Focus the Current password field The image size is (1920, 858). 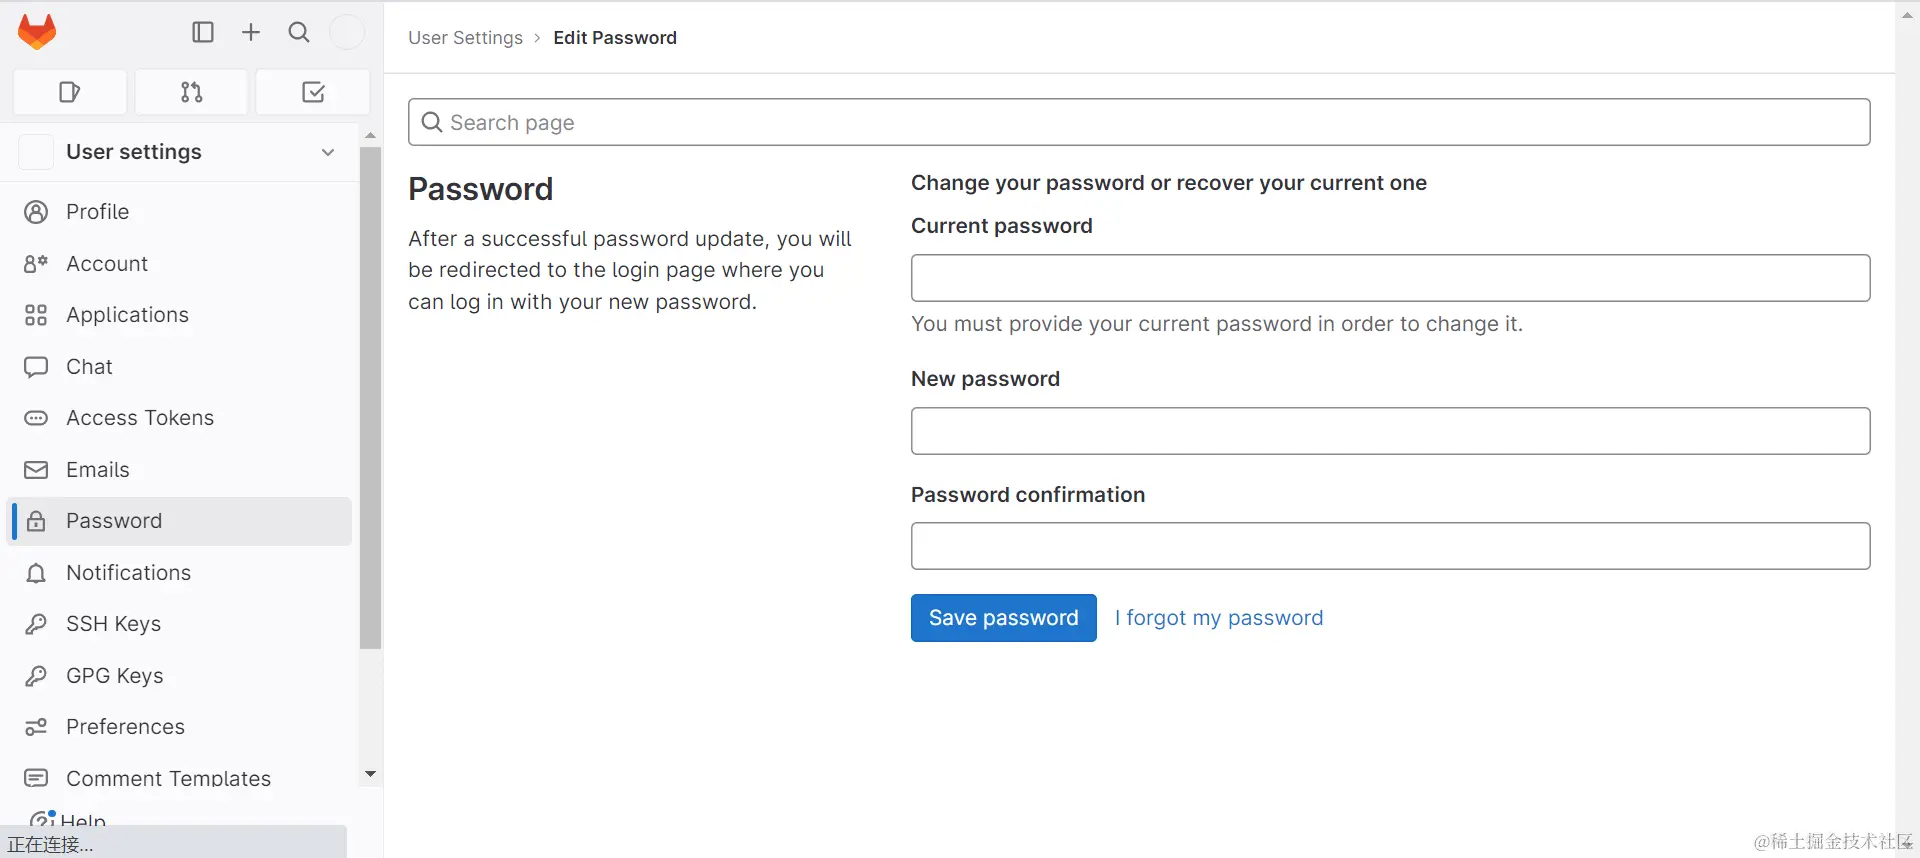coord(1390,278)
